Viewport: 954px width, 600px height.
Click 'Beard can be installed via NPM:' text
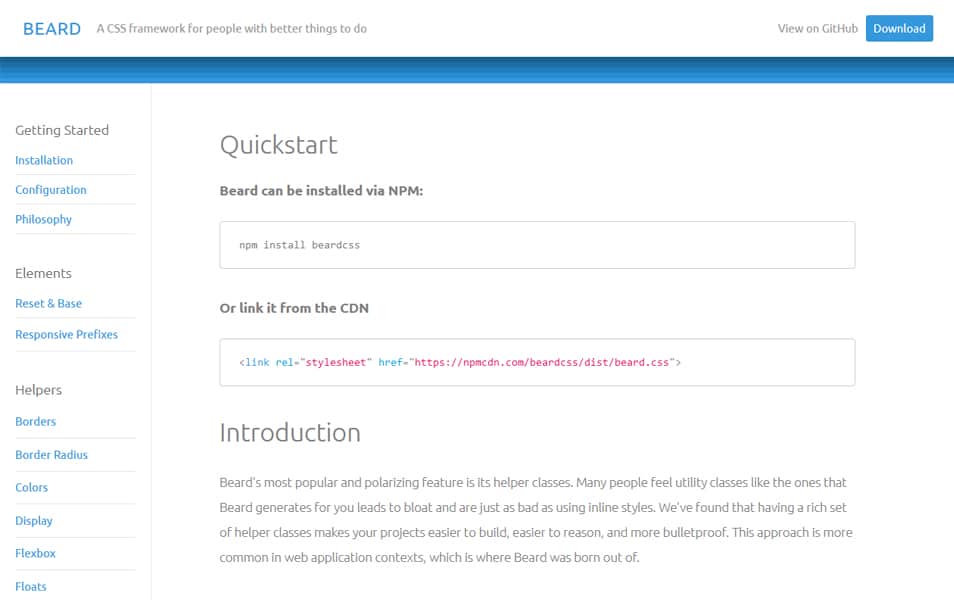pos(321,190)
